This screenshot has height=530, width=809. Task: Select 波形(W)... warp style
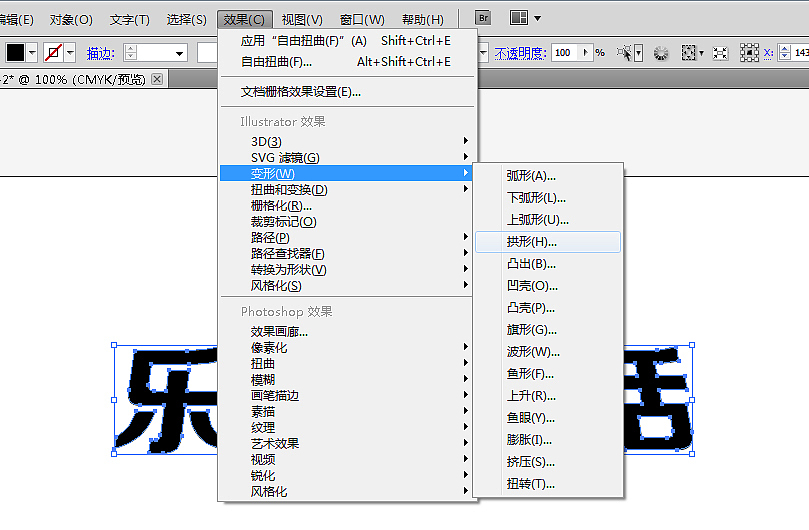coord(548,352)
